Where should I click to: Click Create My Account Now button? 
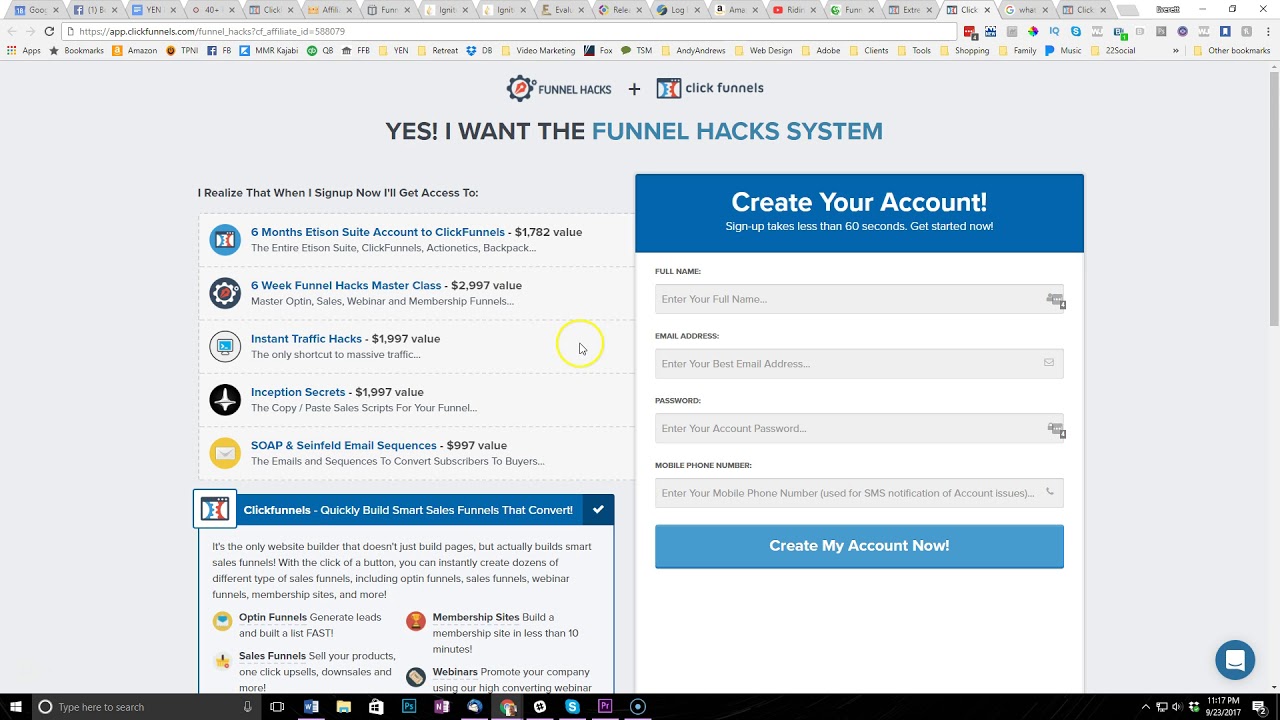859,546
